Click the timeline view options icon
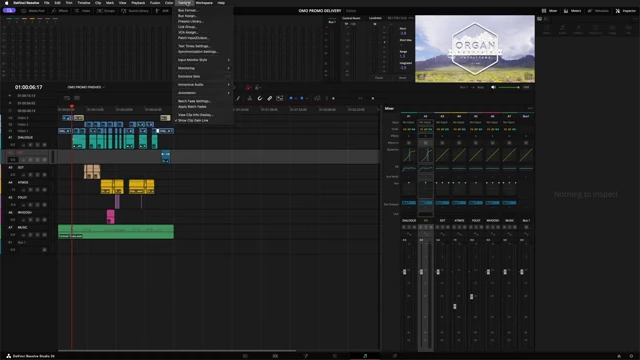This screenshot has height=360, width=640. (67, 98)
